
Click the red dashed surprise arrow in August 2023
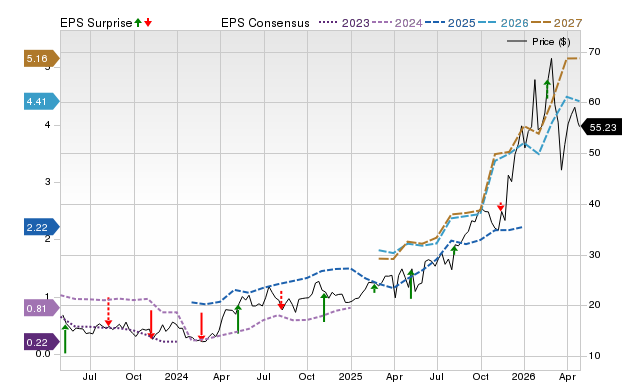point(108,312)
